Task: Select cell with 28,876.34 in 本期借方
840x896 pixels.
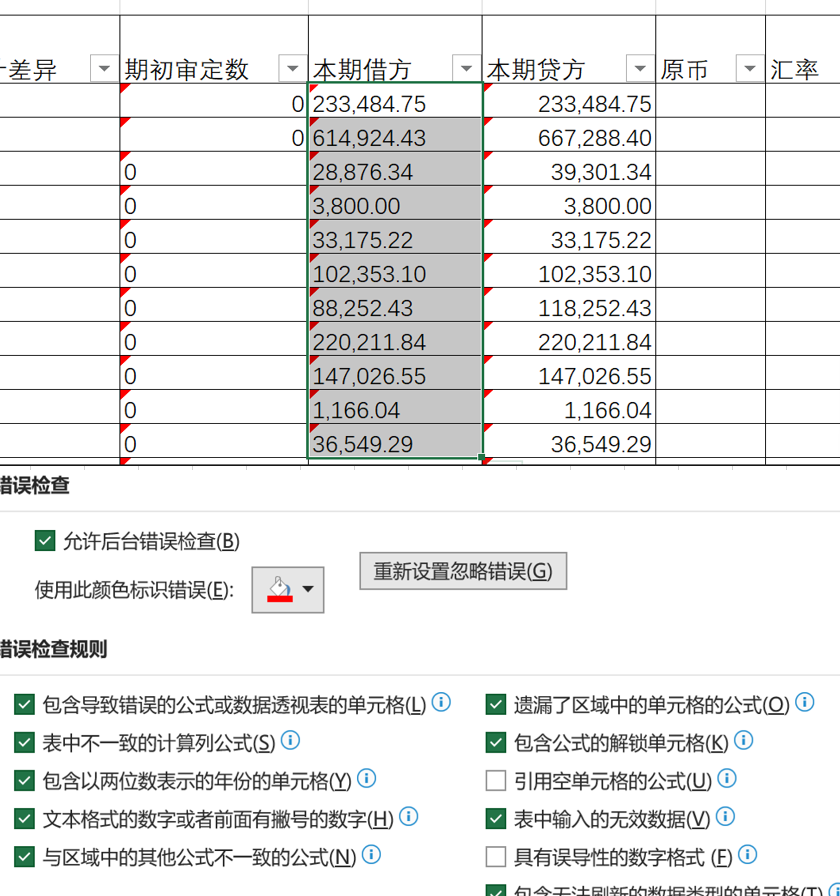Action: [x=395, y=169]
